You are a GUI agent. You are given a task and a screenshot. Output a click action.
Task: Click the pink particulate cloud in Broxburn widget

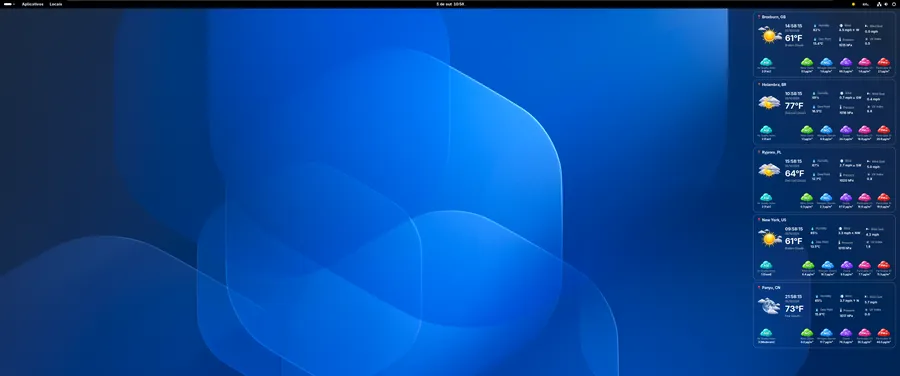(865, 62)
